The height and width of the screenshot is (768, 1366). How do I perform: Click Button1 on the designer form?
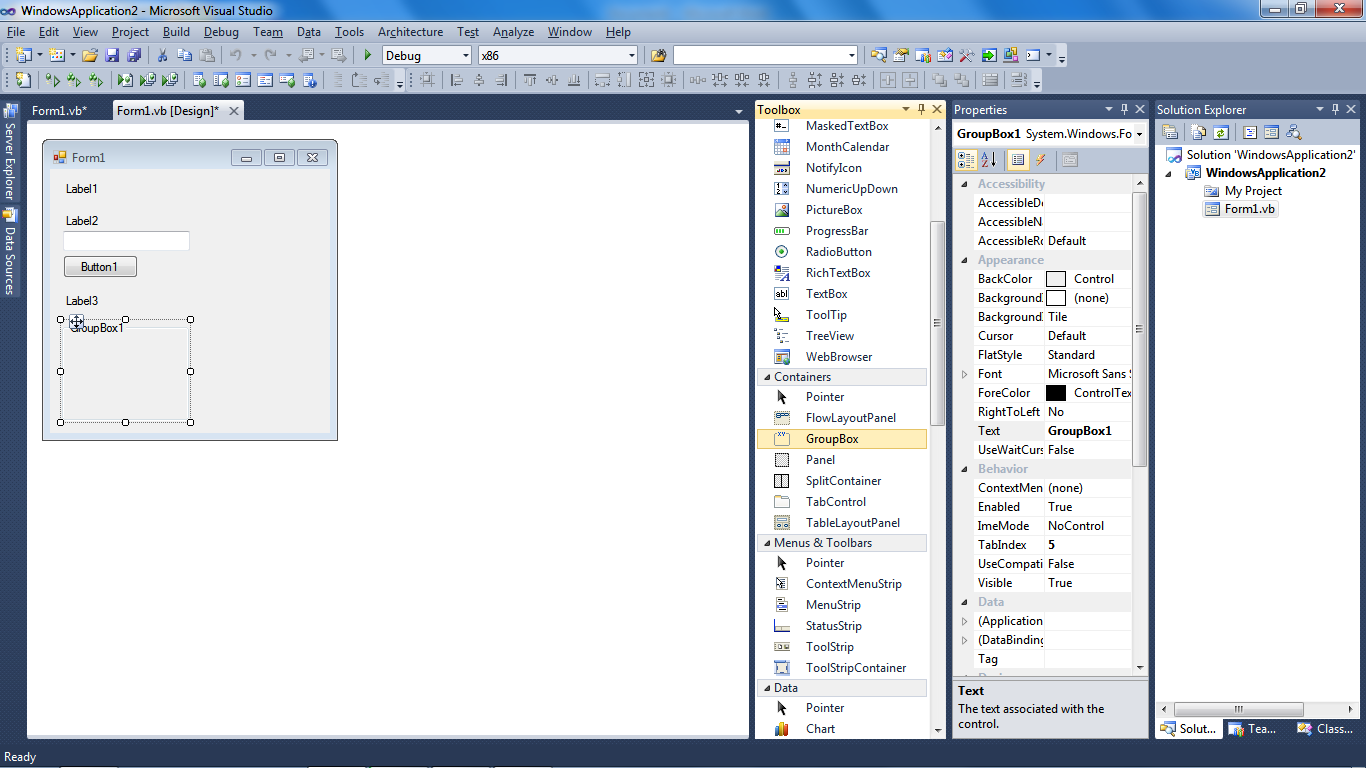tap(100, 266)
